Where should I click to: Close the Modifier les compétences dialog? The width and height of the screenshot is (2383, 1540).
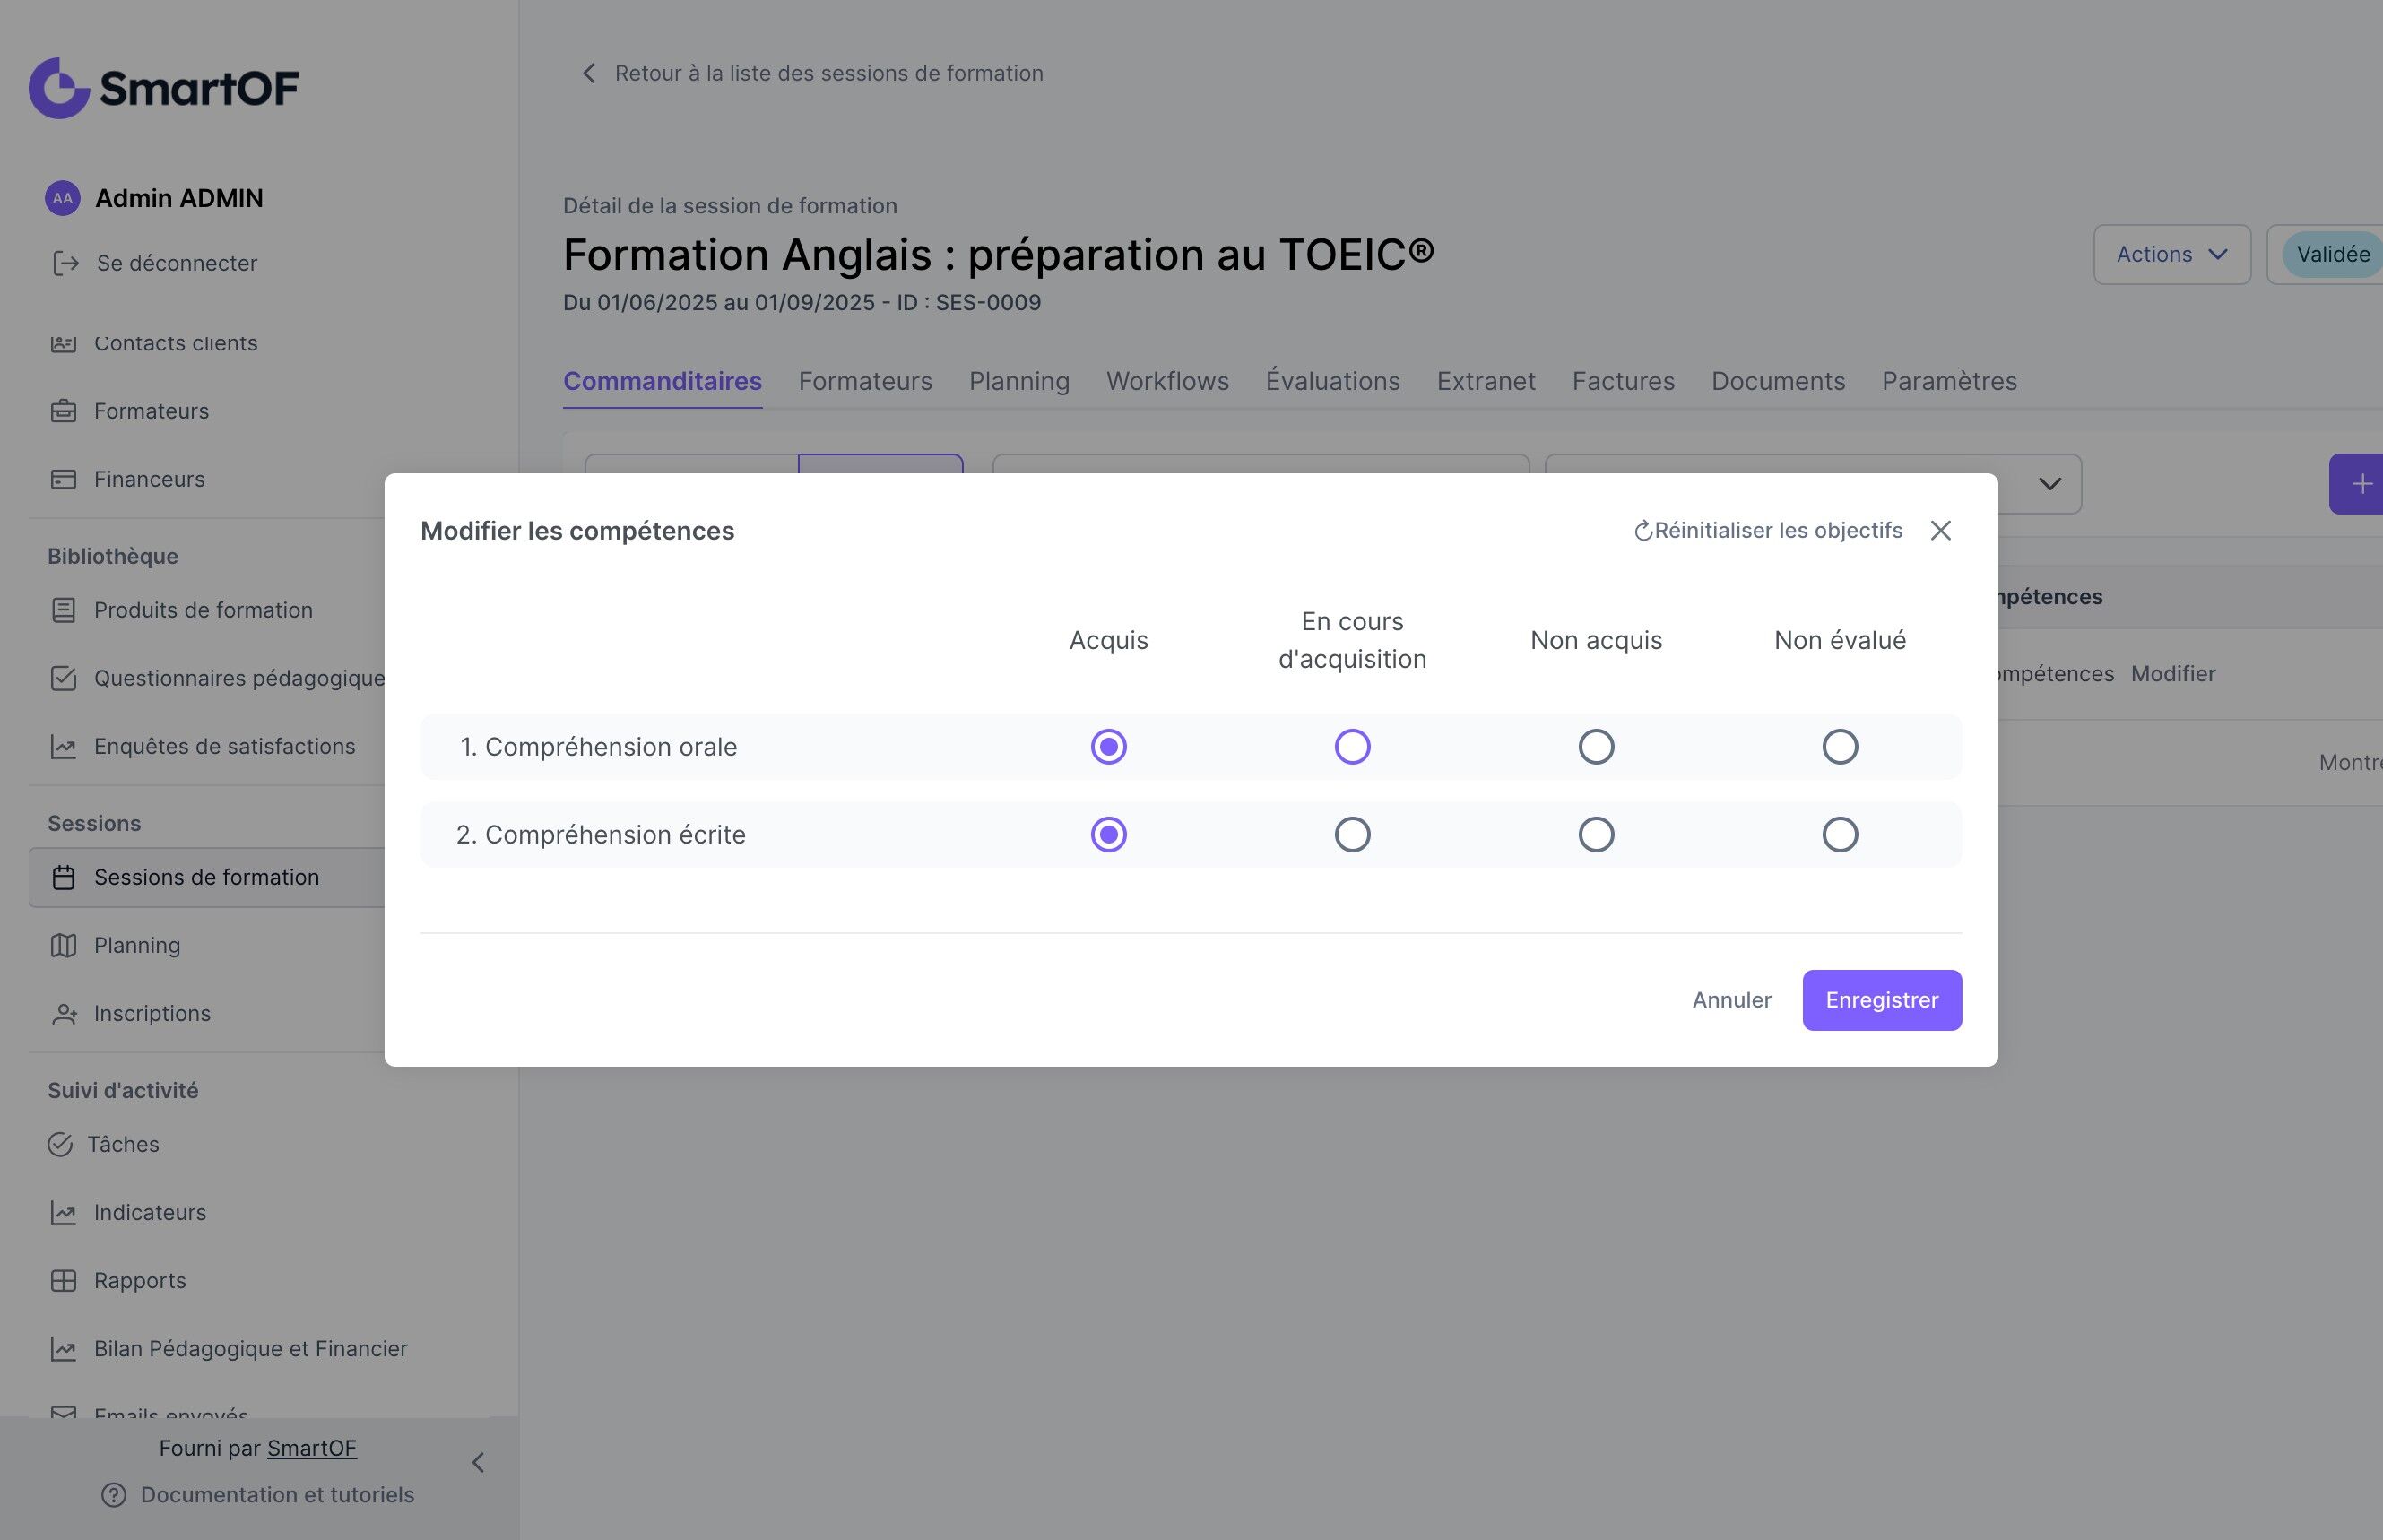click(1940, 531)
